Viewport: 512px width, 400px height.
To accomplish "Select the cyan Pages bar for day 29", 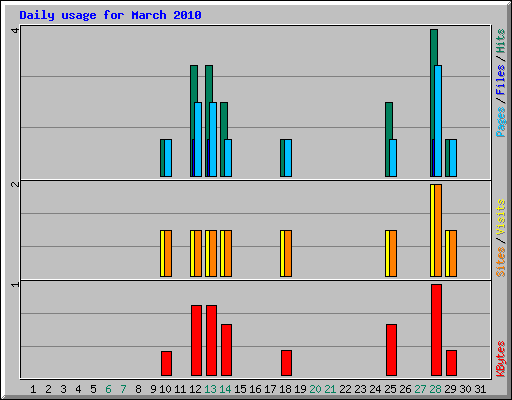I will click(453, 158).
